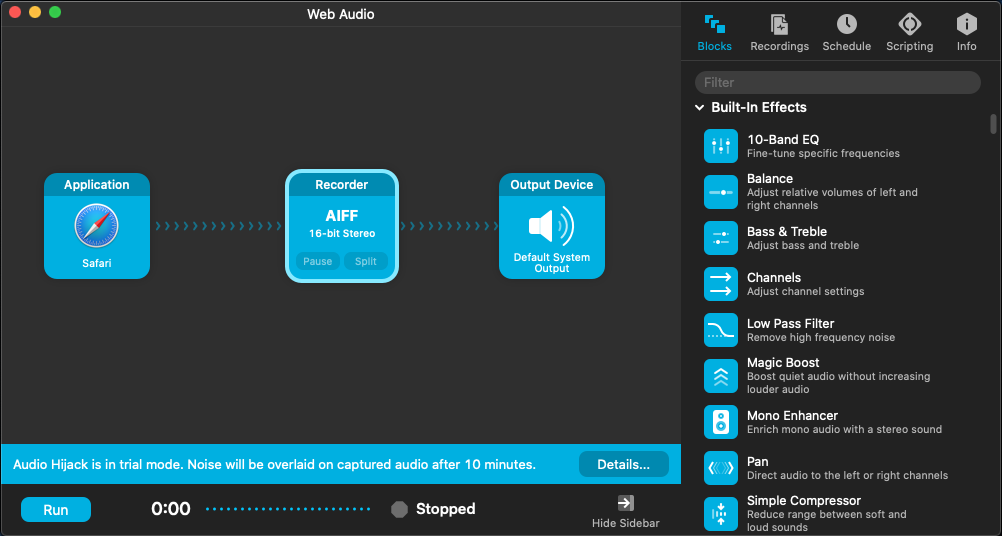The image size is (1002, 536).
Task: Click Pause in the Recorder block
Action: (x=318, y=261)
